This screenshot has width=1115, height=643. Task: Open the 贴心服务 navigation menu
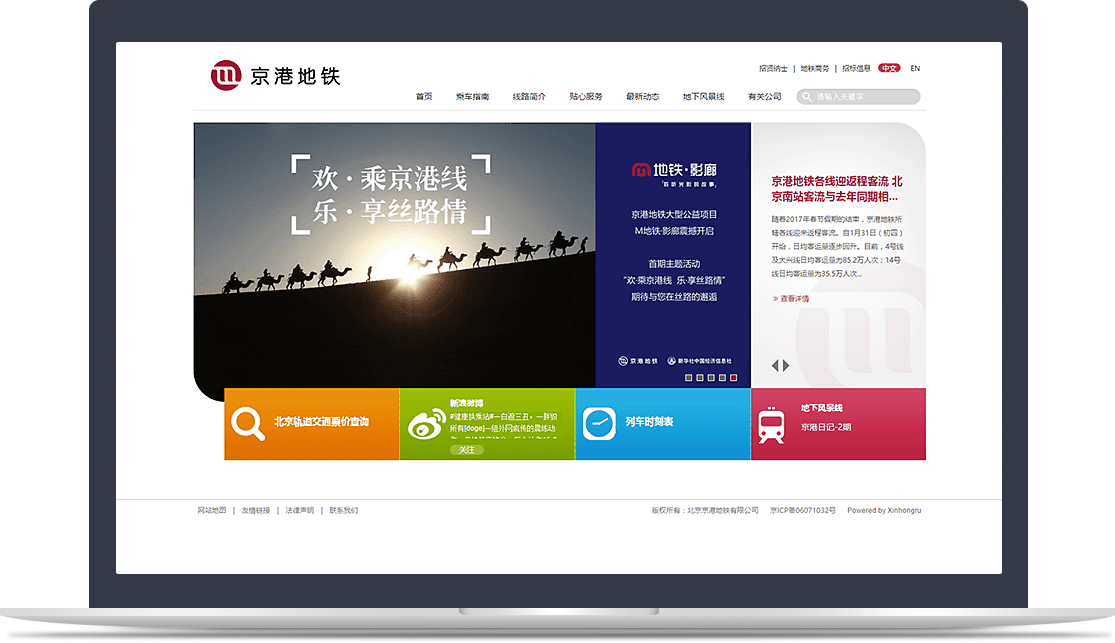tap(586, 97)
